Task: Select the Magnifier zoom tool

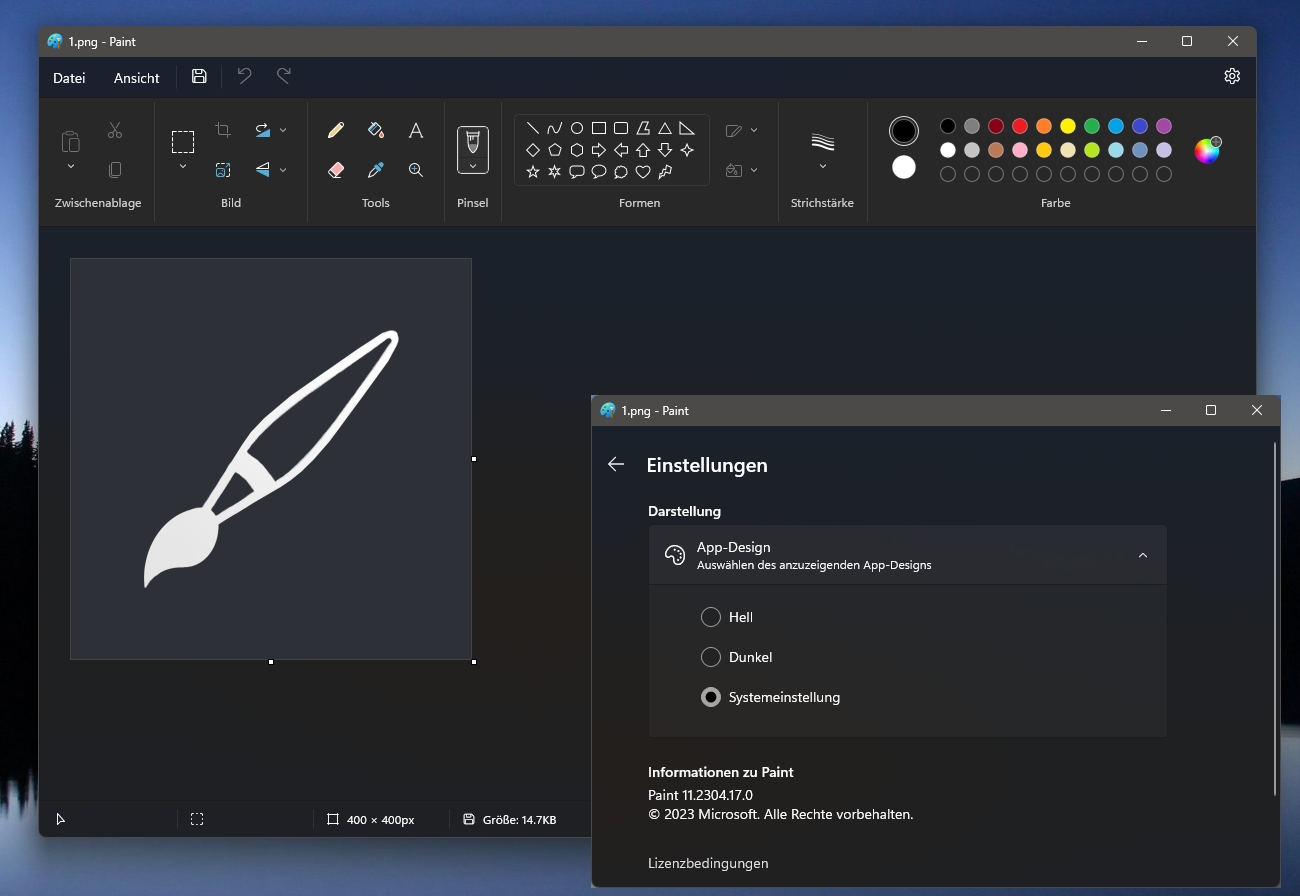Action: [416, 170]
